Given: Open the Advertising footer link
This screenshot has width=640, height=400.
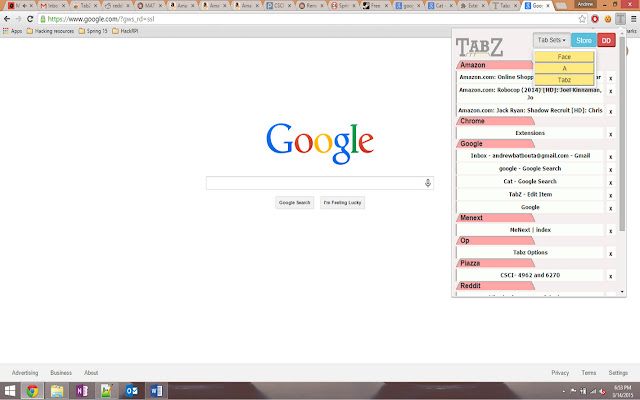Looking at the screenshot, I should [25, 373].
